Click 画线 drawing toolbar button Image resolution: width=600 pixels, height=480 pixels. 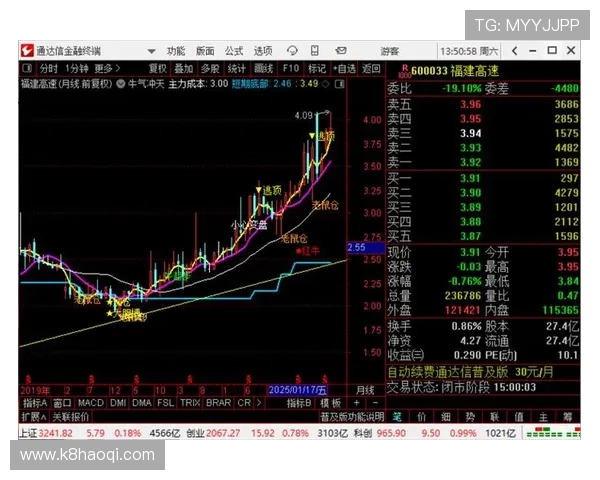(x=263, y=69)
